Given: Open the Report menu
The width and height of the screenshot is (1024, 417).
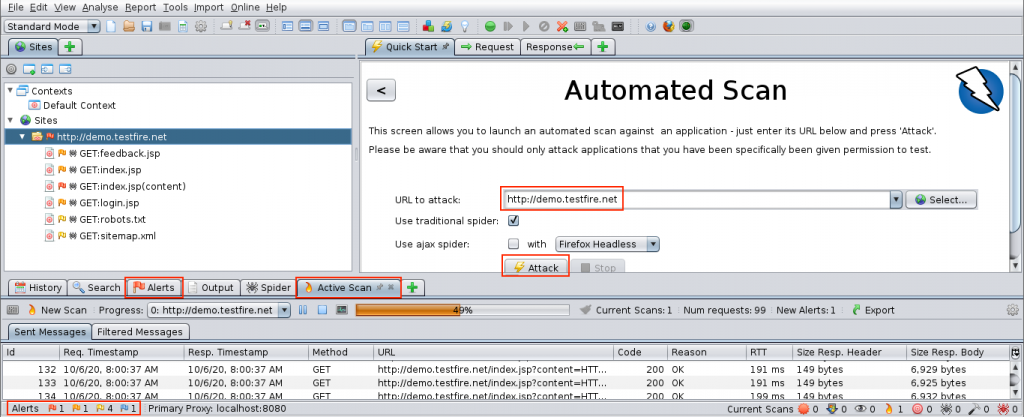Looking at the screenshot, I should 140,7.
